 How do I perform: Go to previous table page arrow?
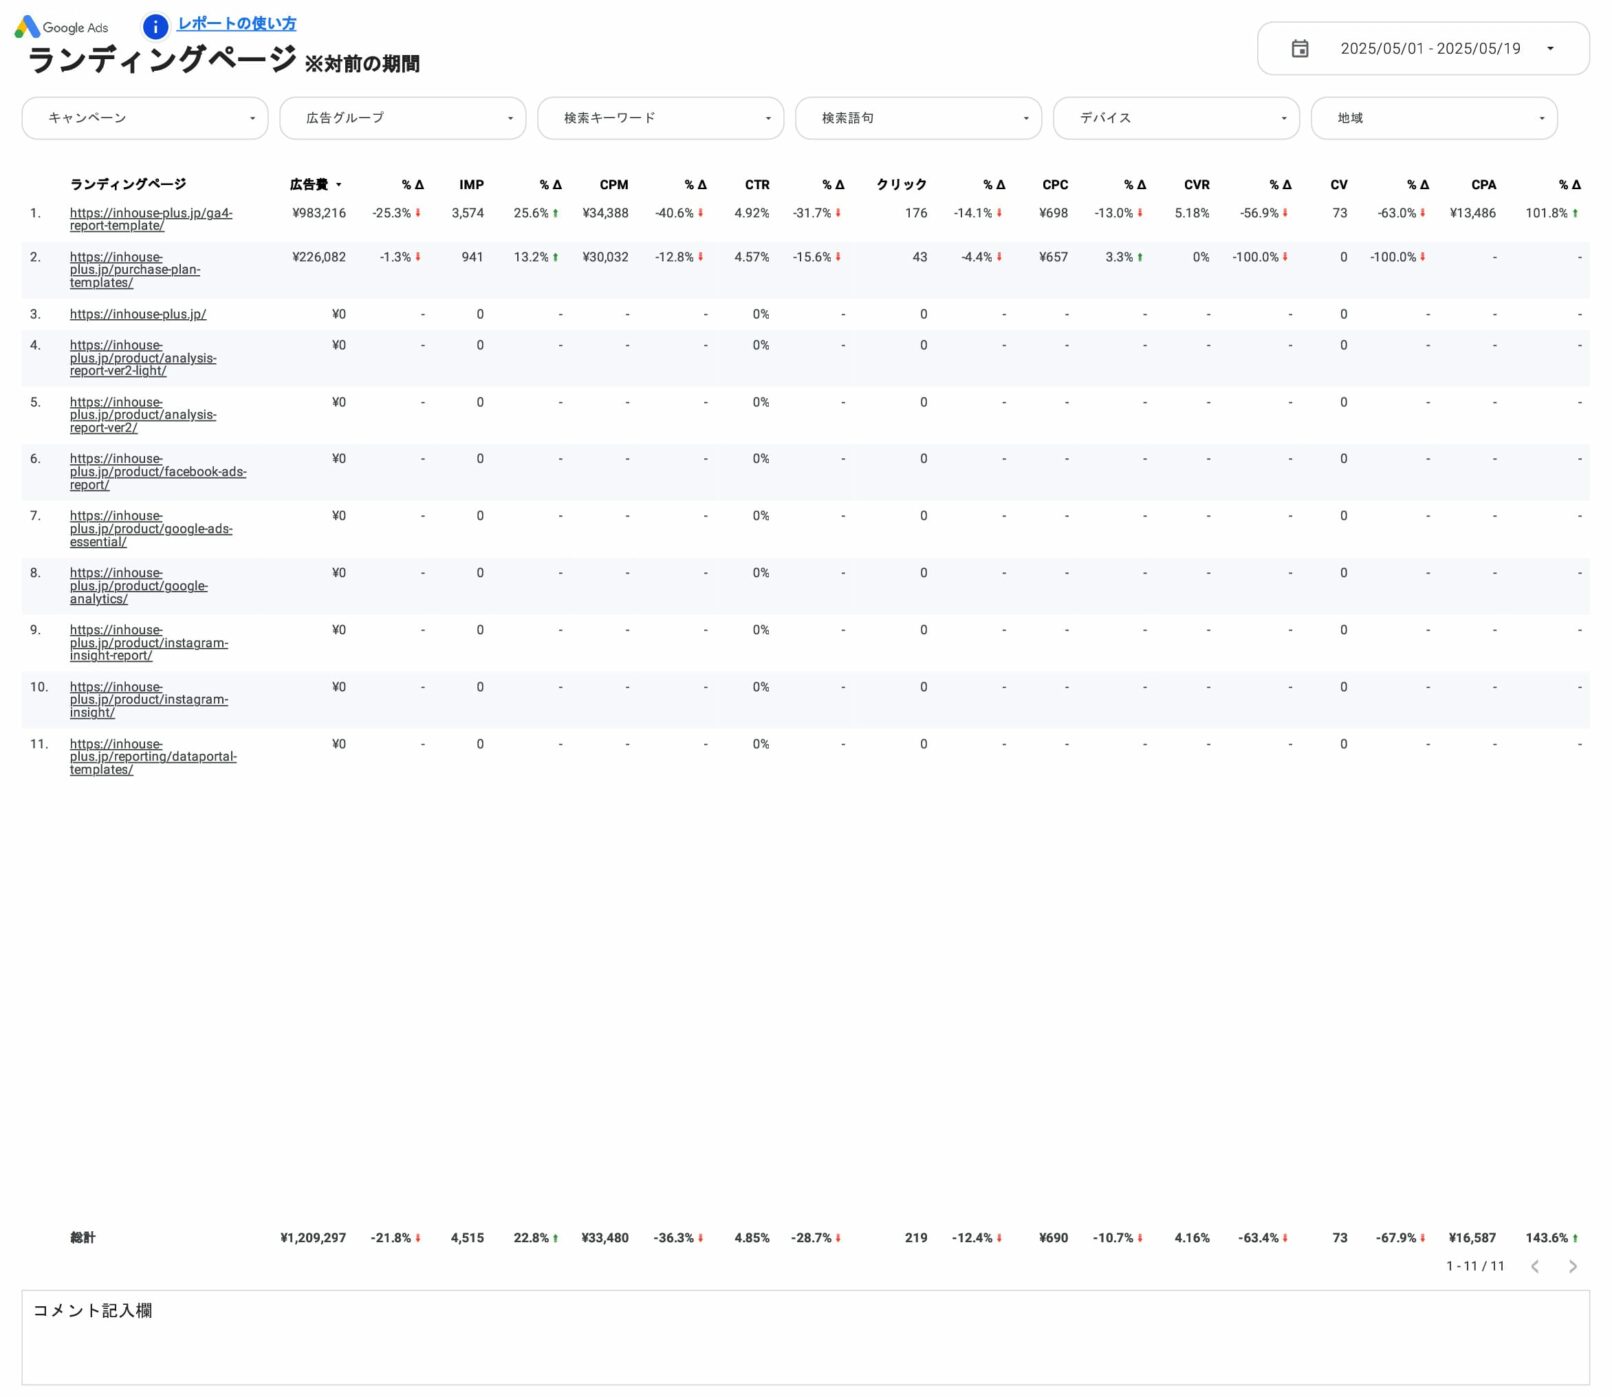1535,1267
